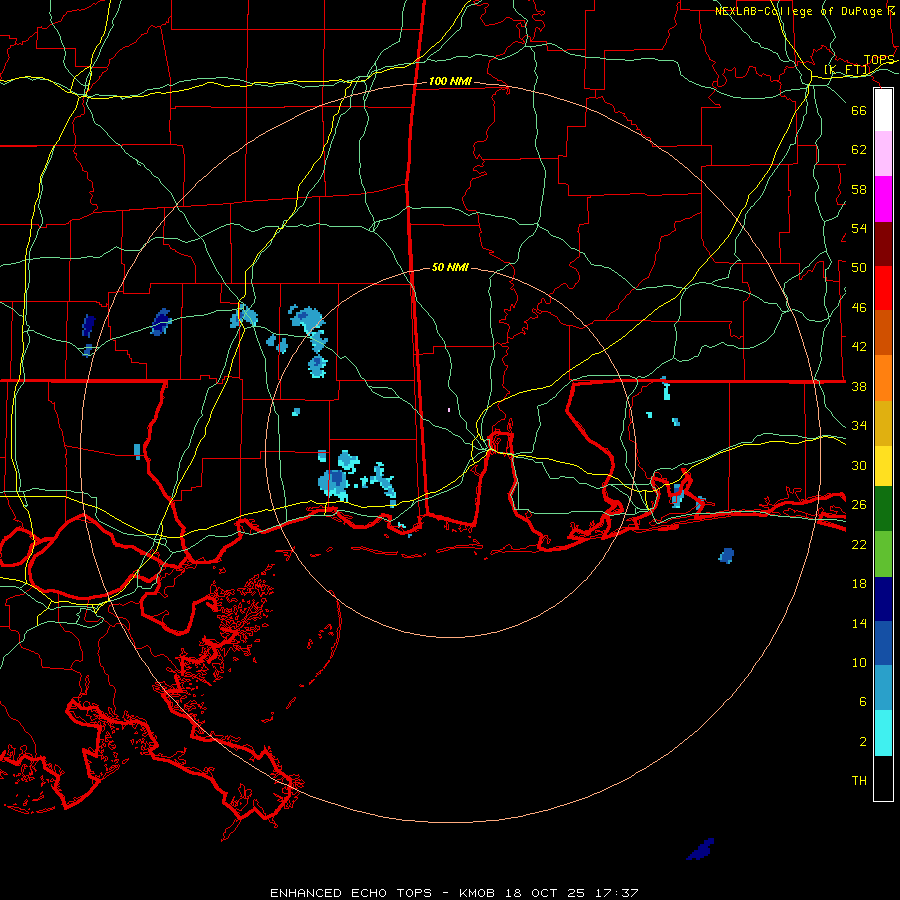Click the 'TOPS' legend title
900x900 pixels.
(x=879, y=60)
